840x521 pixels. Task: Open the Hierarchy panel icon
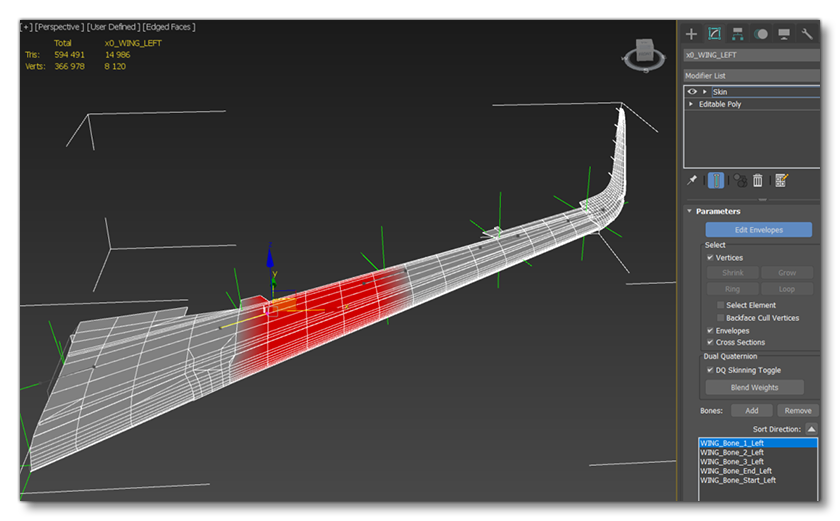click(x=737, y=34)
